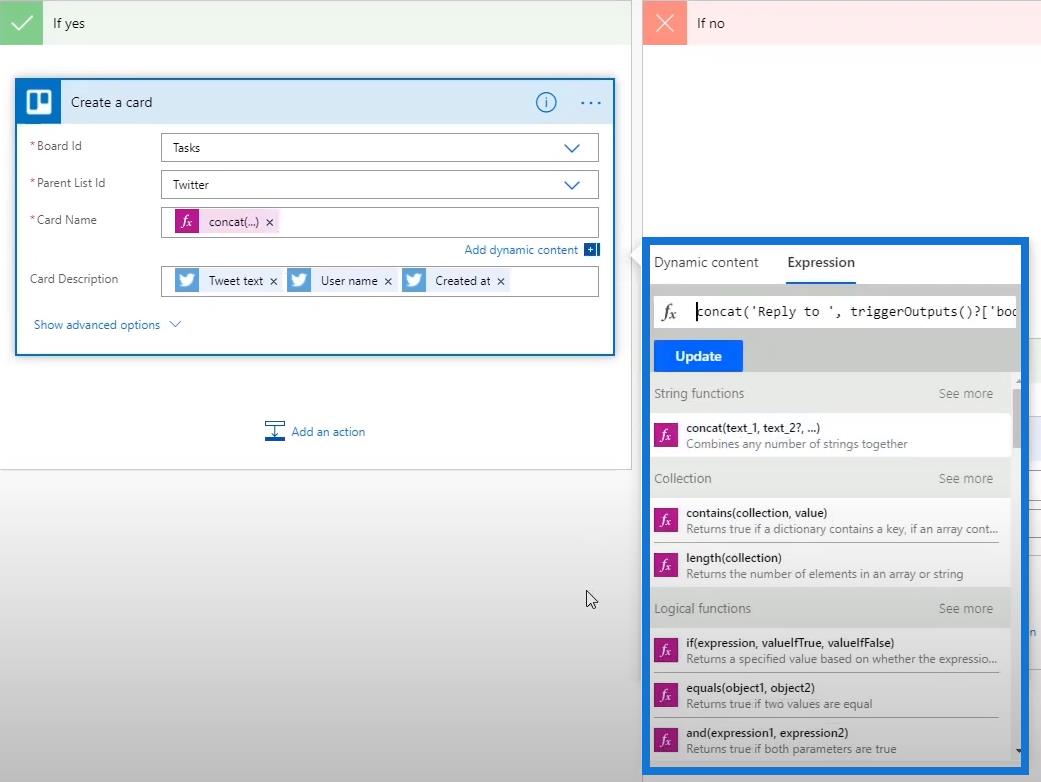Click the Add an action link

pos(328,431)
